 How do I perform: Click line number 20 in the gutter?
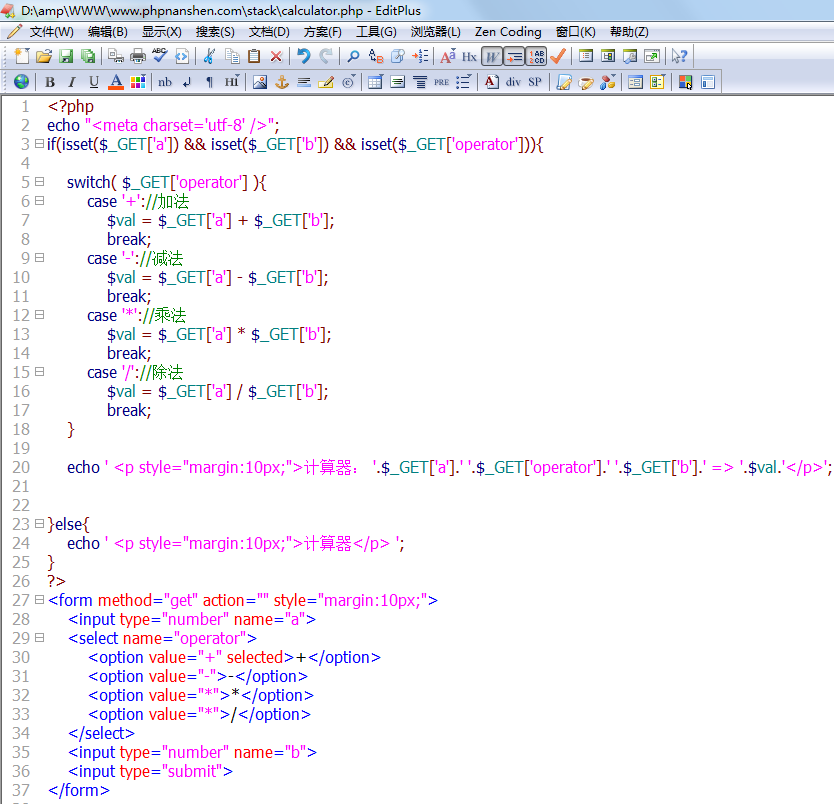21,467
